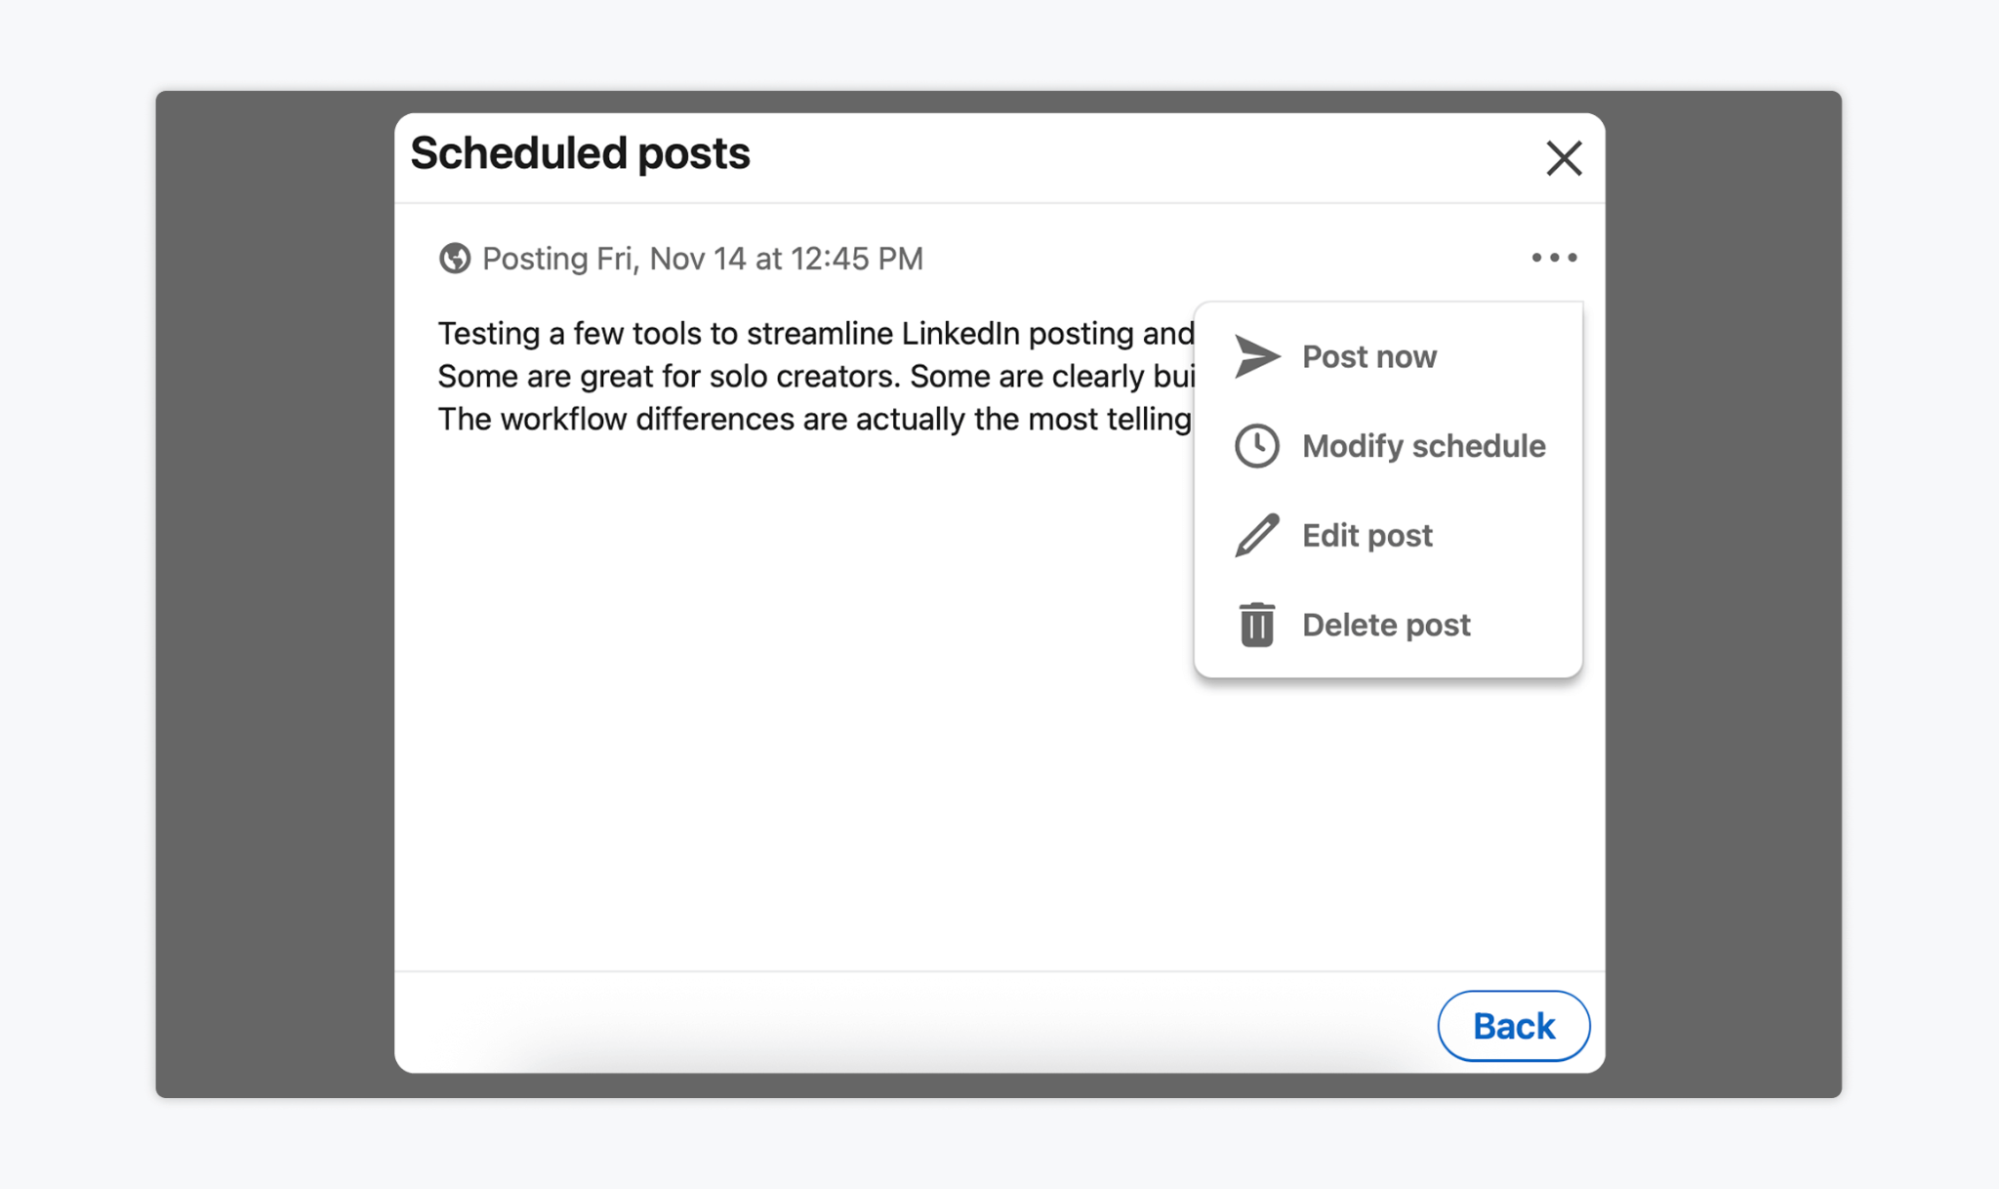Image resolution: width=1999 pixels, height=1189 pixels.
Task: Click the line "The workflow differences are actually"
Action: point(815,419)
